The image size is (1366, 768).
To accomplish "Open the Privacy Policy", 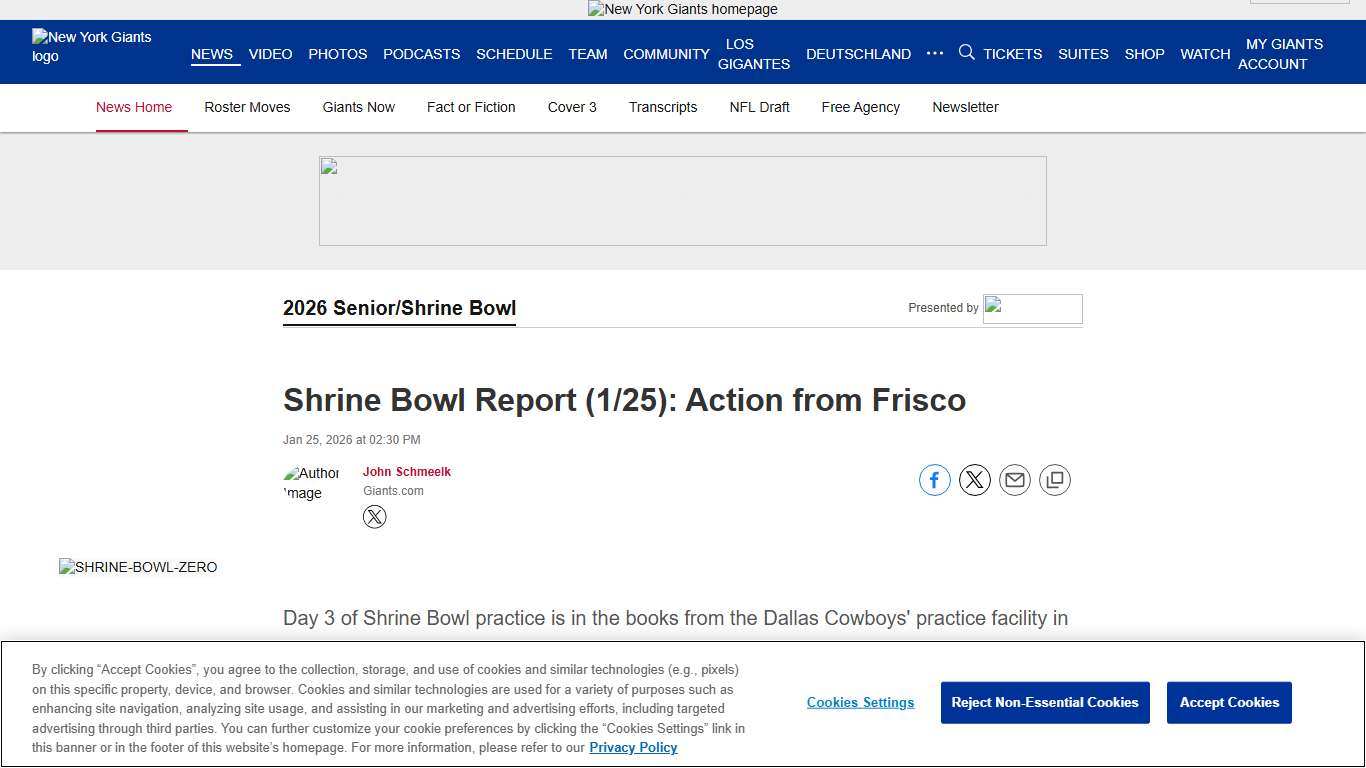I will (x=633, y=747).
